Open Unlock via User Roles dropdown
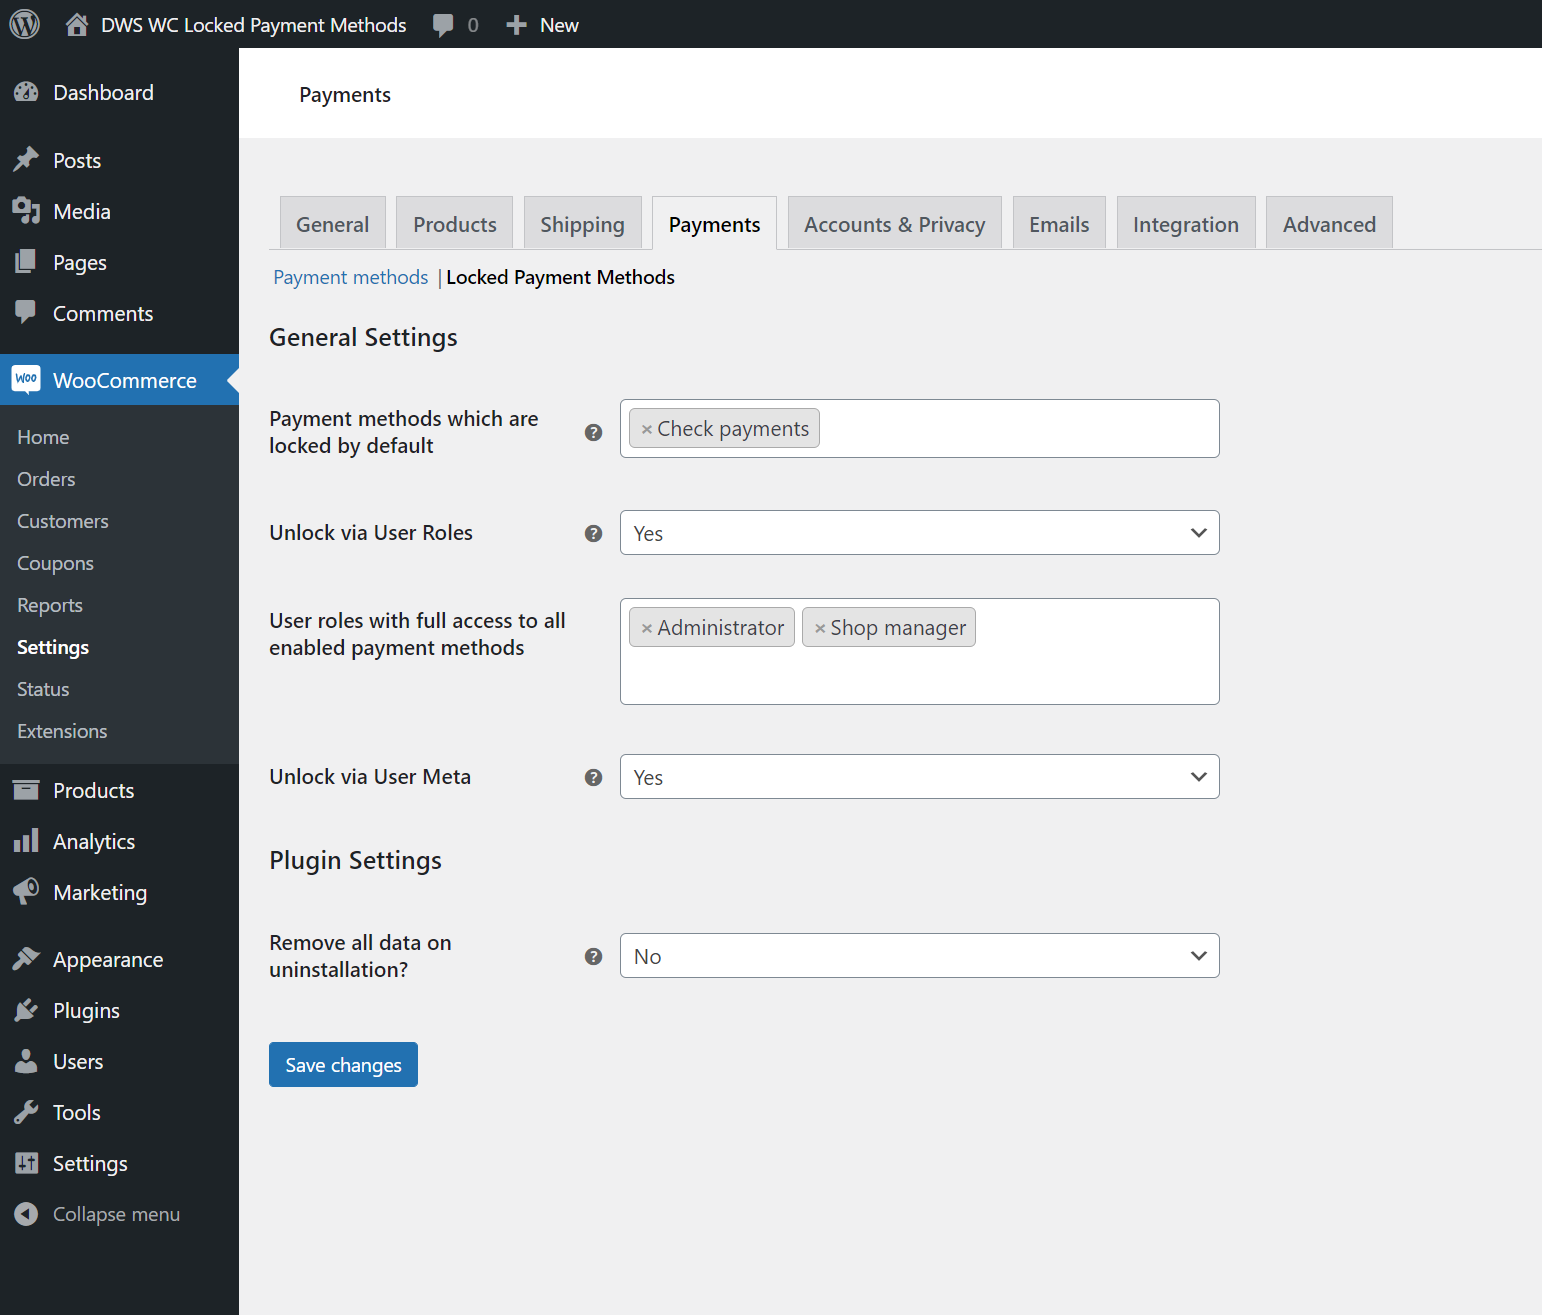The height and width of the screenshot is (1315, 1542). (919, 533)
